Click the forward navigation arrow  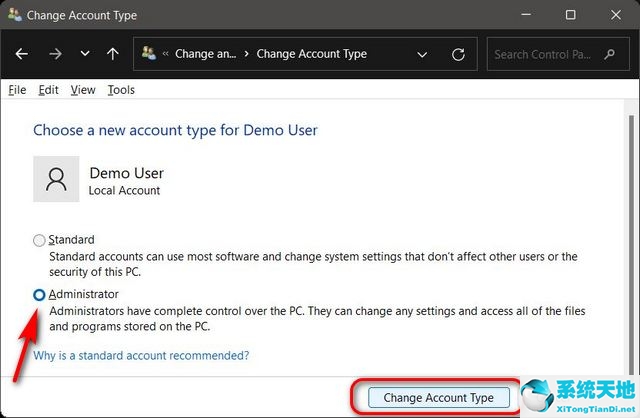click(x=55, y=53)
